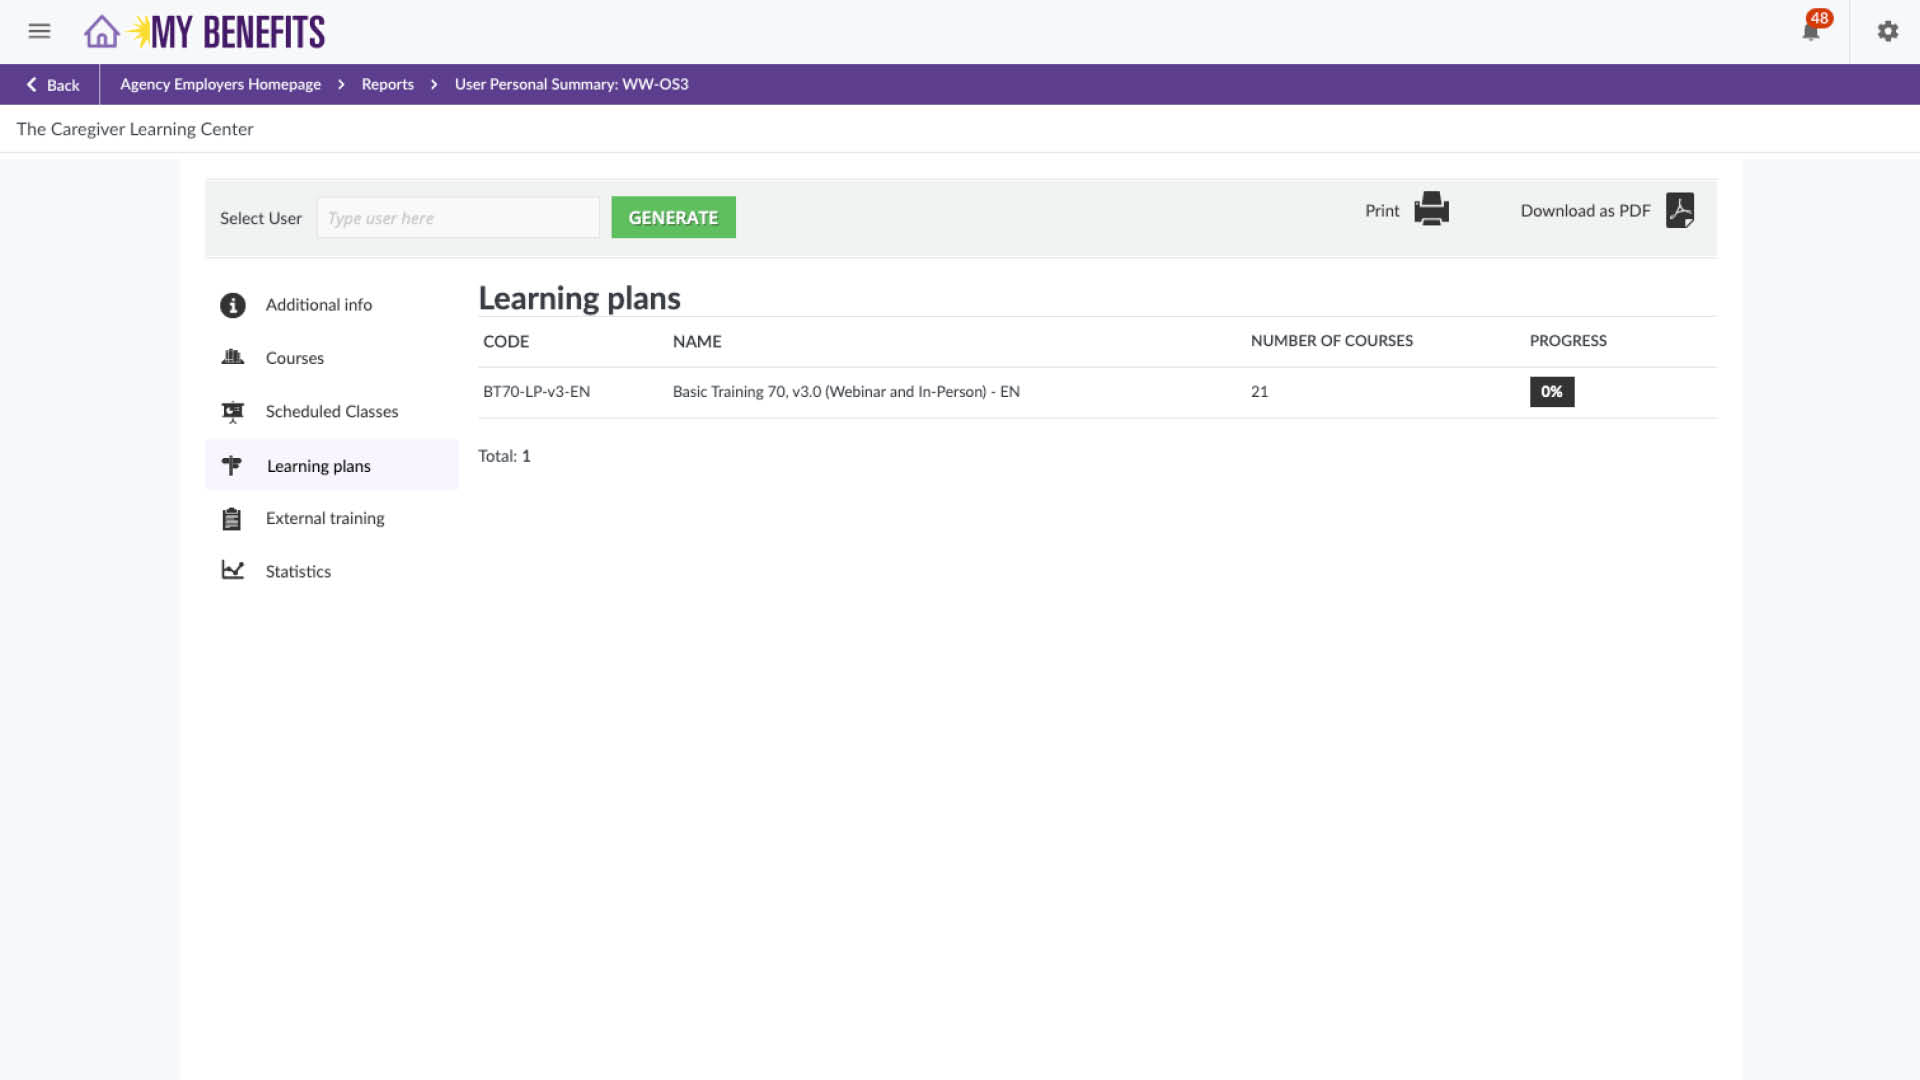Click the Select User input field
Viewport: 1920px width, 1080px height.
point(457,217)
